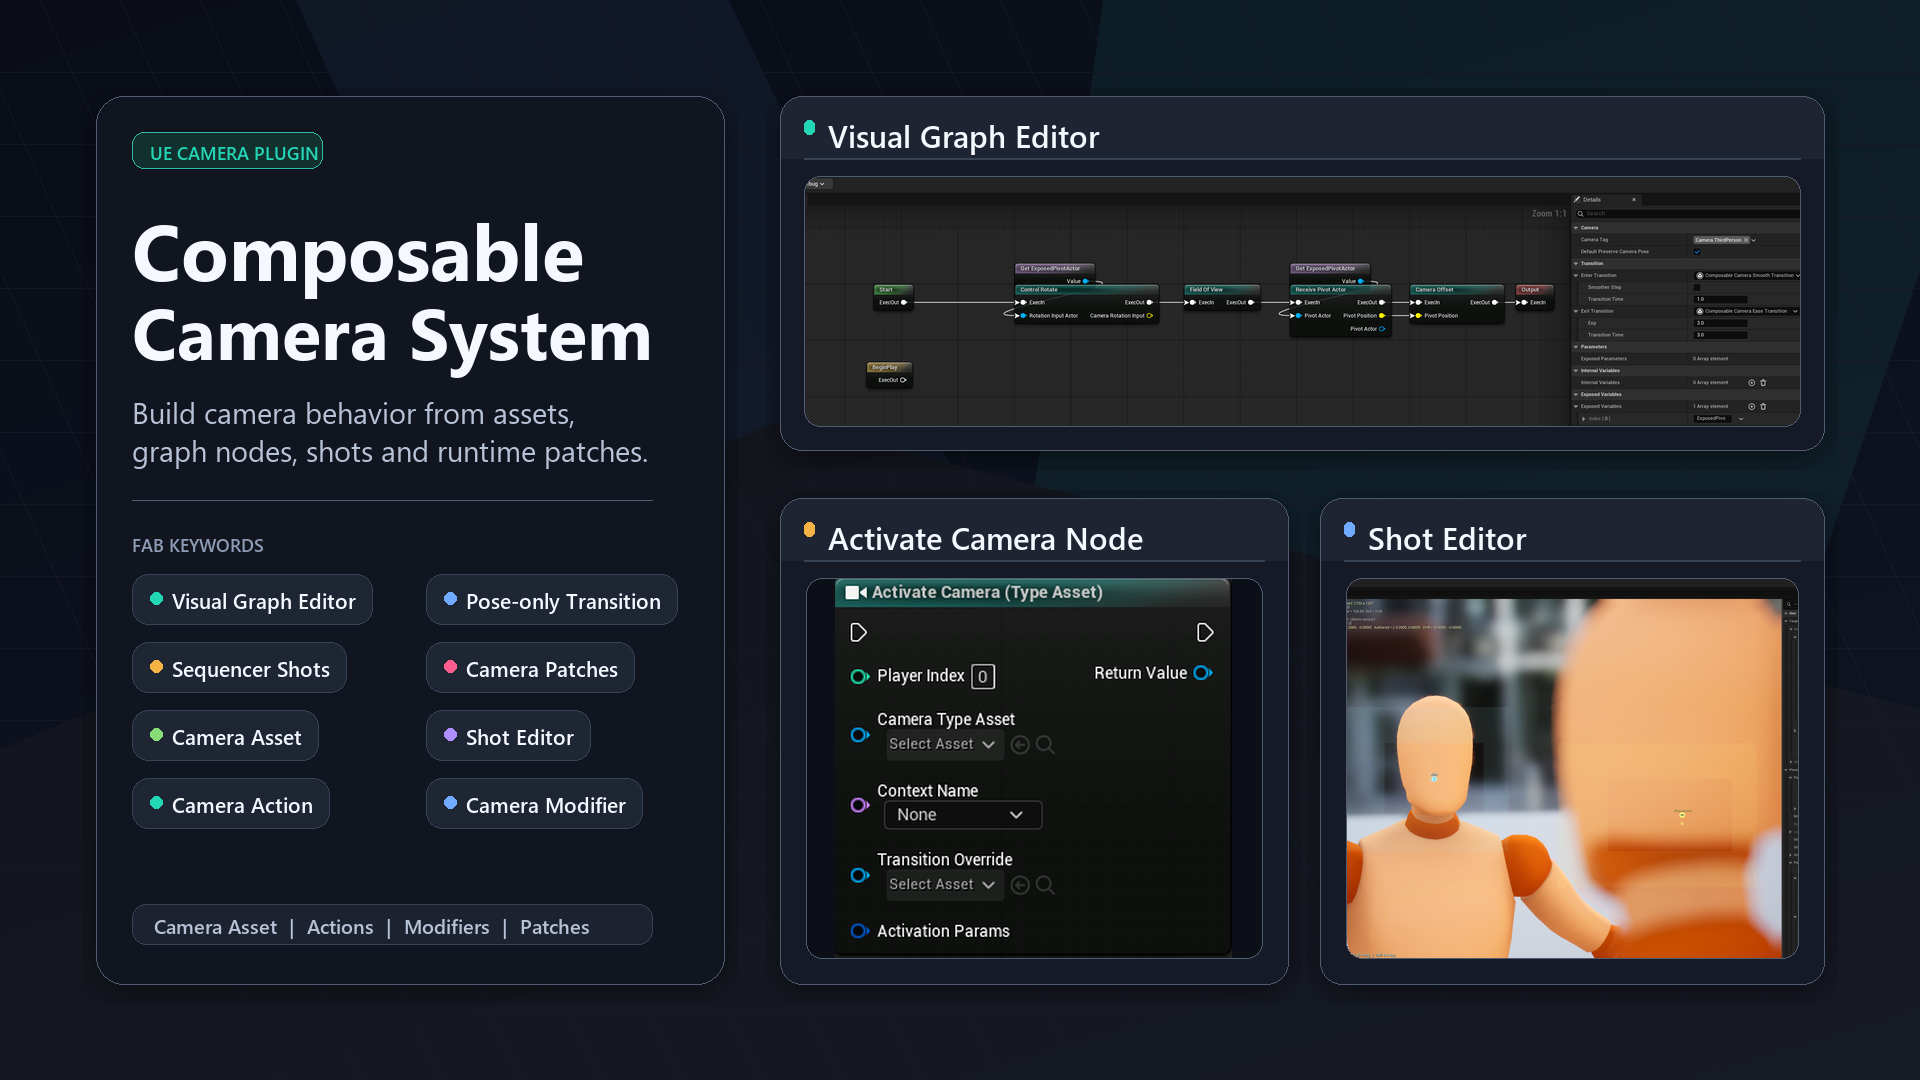1920x1080 pixels.
Task: Click the Player Index input pin
Action: pyautogui.click(x=859, y=676)
